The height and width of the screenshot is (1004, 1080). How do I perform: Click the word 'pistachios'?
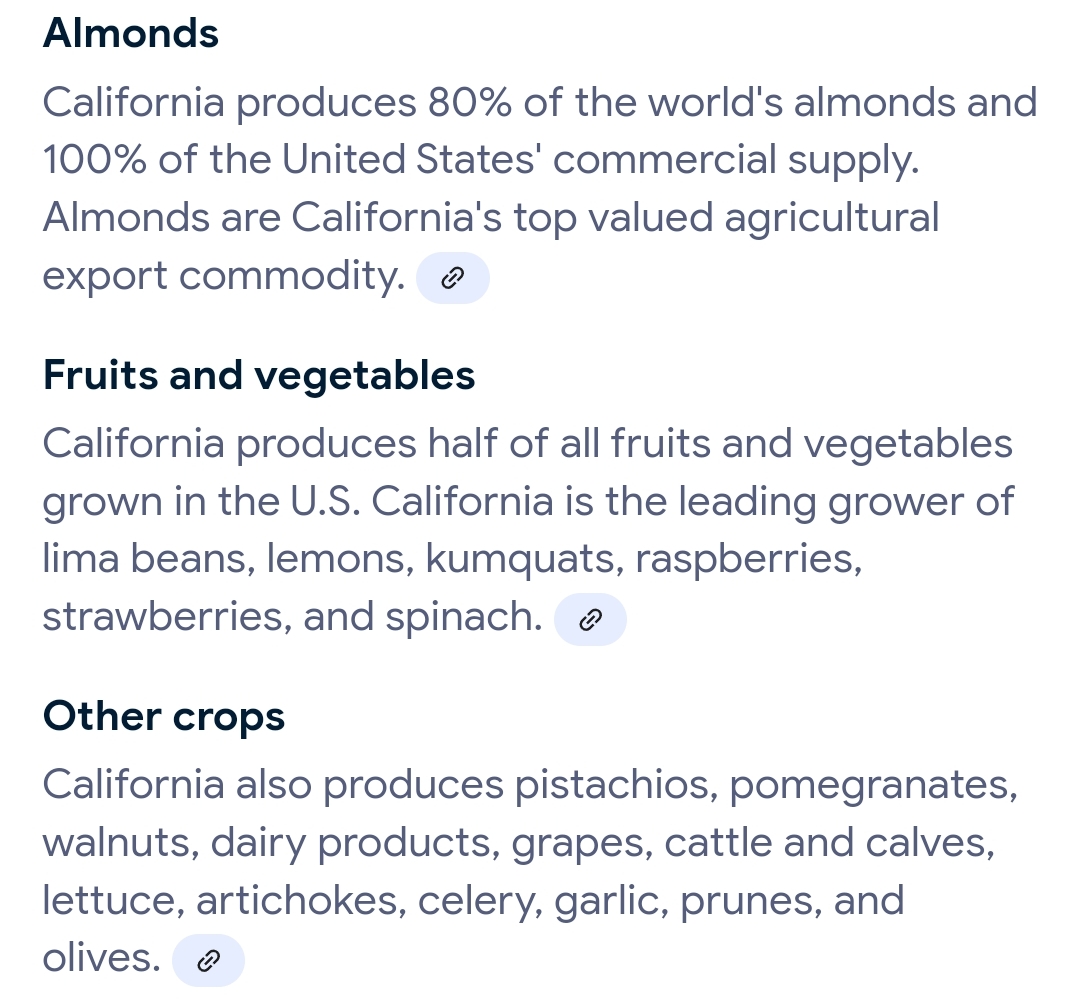612,785
